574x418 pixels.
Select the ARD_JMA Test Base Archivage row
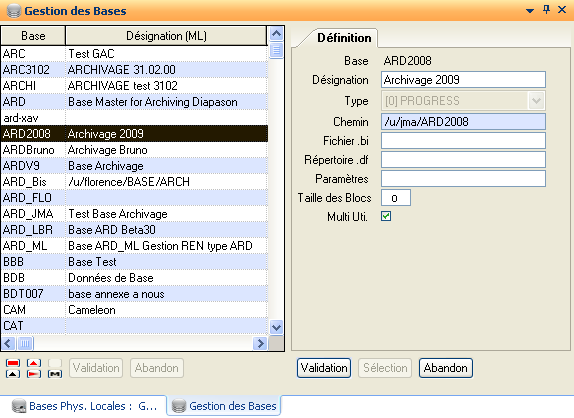click(134, 214)
